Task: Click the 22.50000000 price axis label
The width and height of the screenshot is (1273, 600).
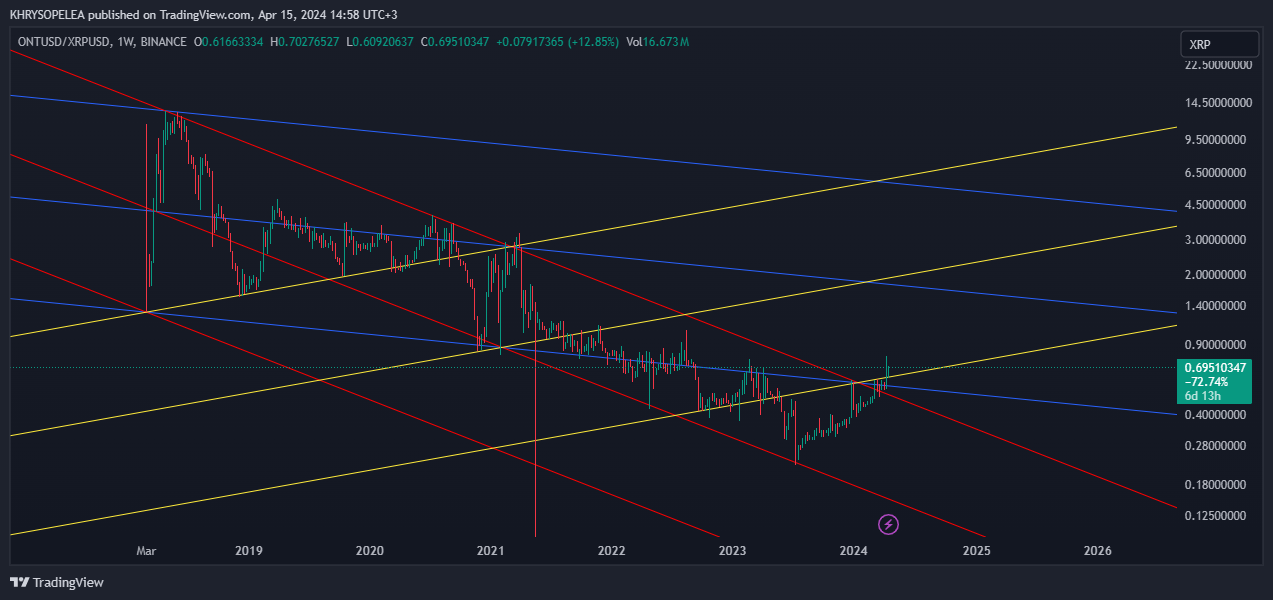Action: (x=1218, y=65)
